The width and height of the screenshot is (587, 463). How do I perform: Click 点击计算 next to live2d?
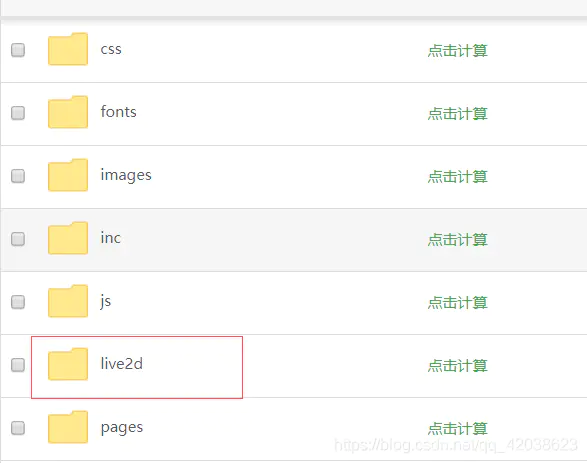click(457, 365)
